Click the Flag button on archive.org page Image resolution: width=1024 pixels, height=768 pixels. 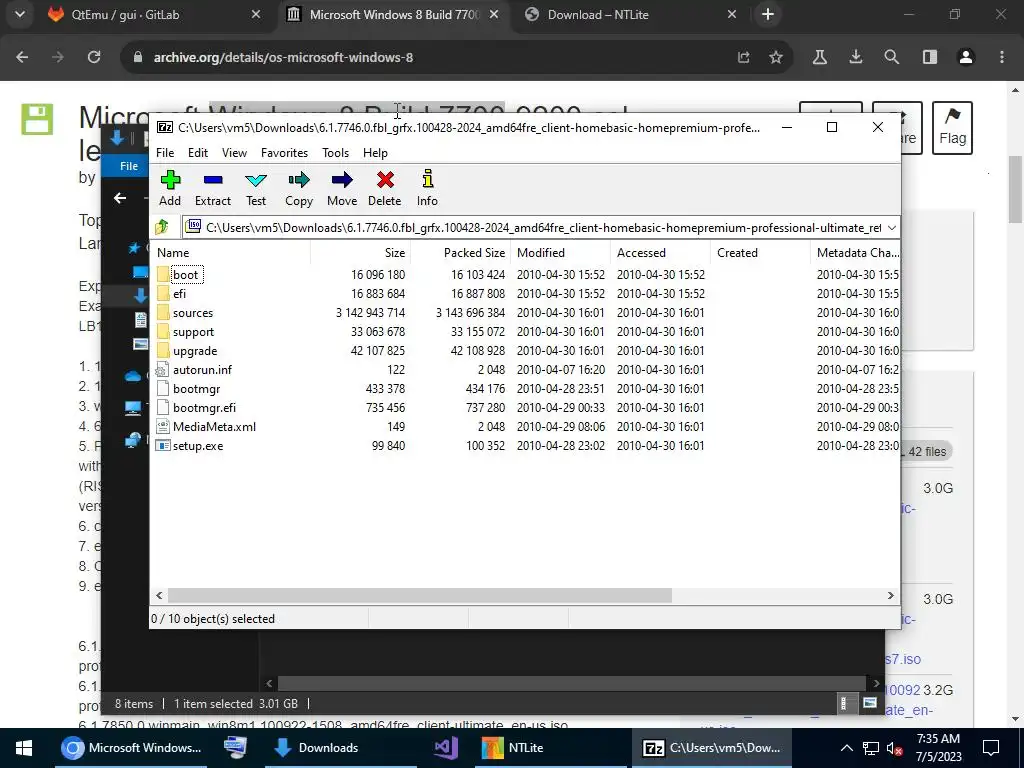point(952,128)
